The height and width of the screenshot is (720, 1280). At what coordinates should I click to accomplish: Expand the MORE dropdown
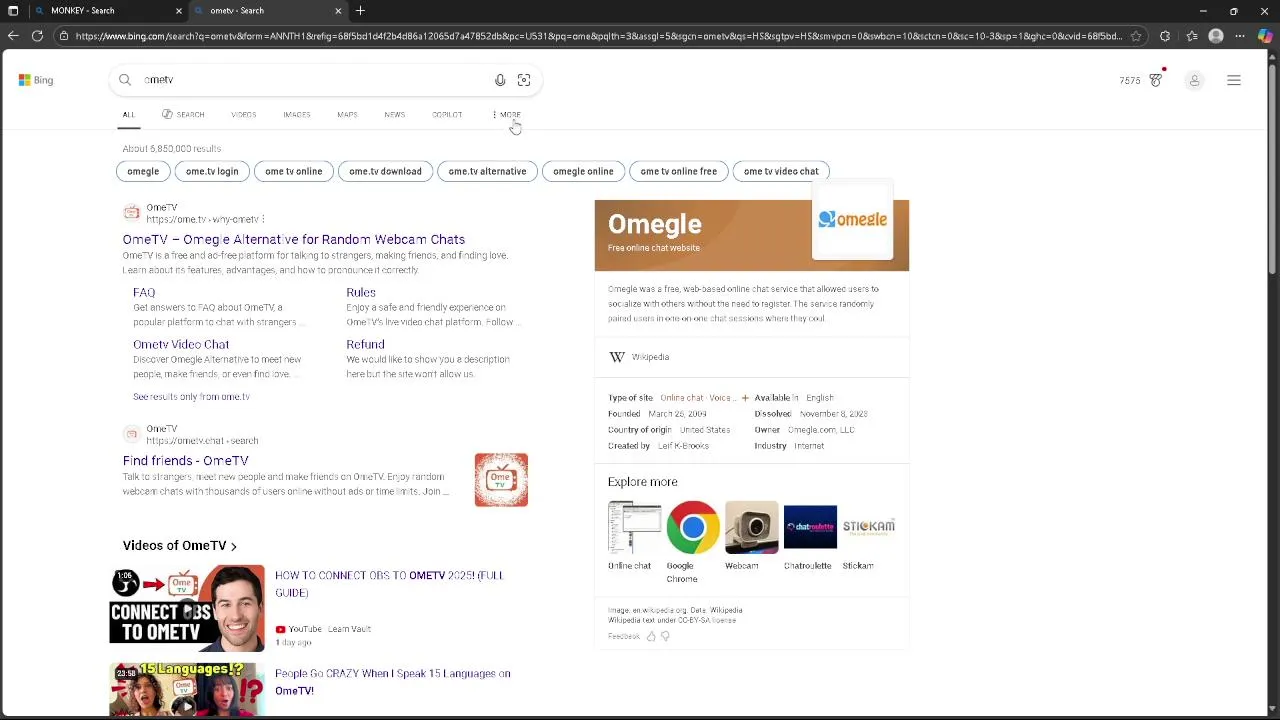coord(507,115)
